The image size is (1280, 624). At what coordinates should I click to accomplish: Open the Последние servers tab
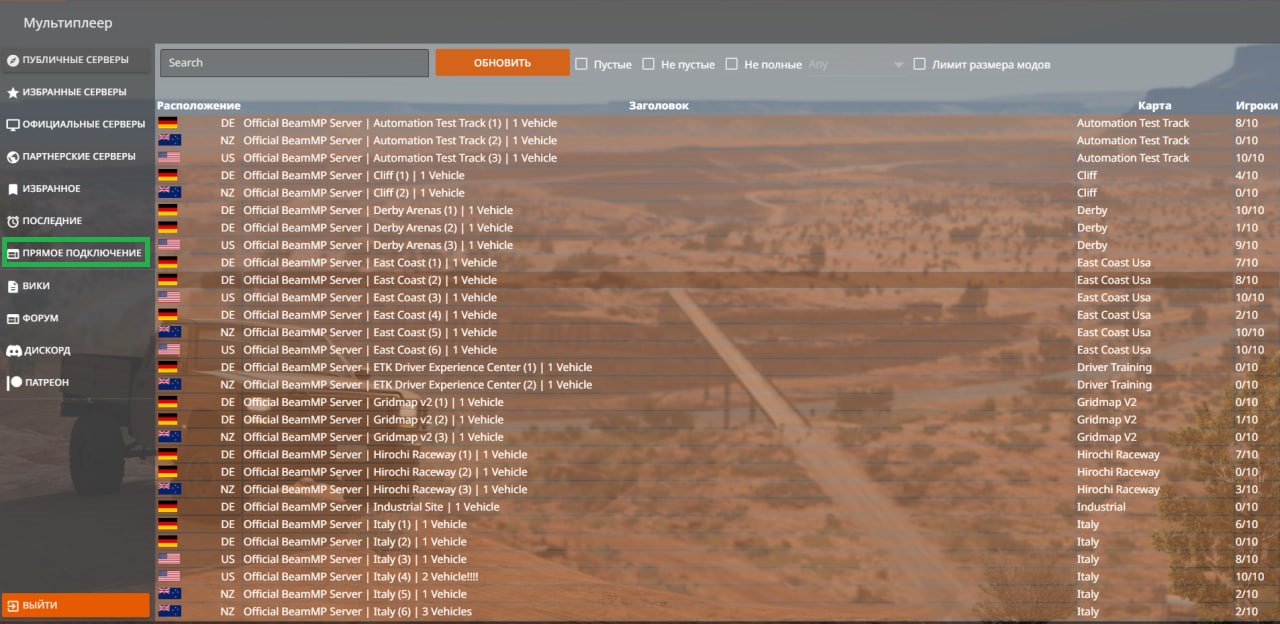[x=76, y=221]
